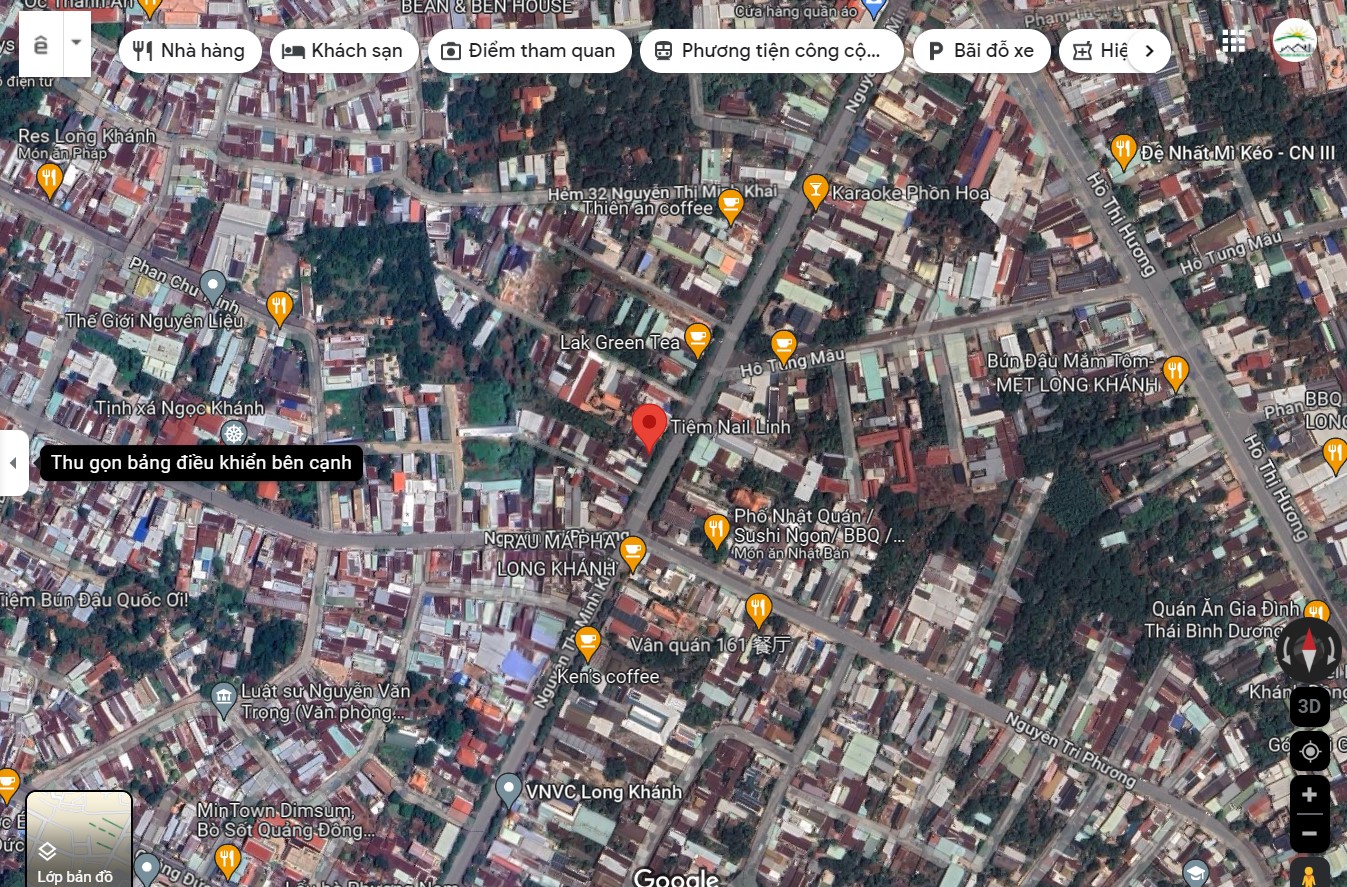Image resolution: width=1347 pixels, height=887 pixels.
Task: Filter by Nhà hàng restaurants chip
Action: tap(190, 51)
